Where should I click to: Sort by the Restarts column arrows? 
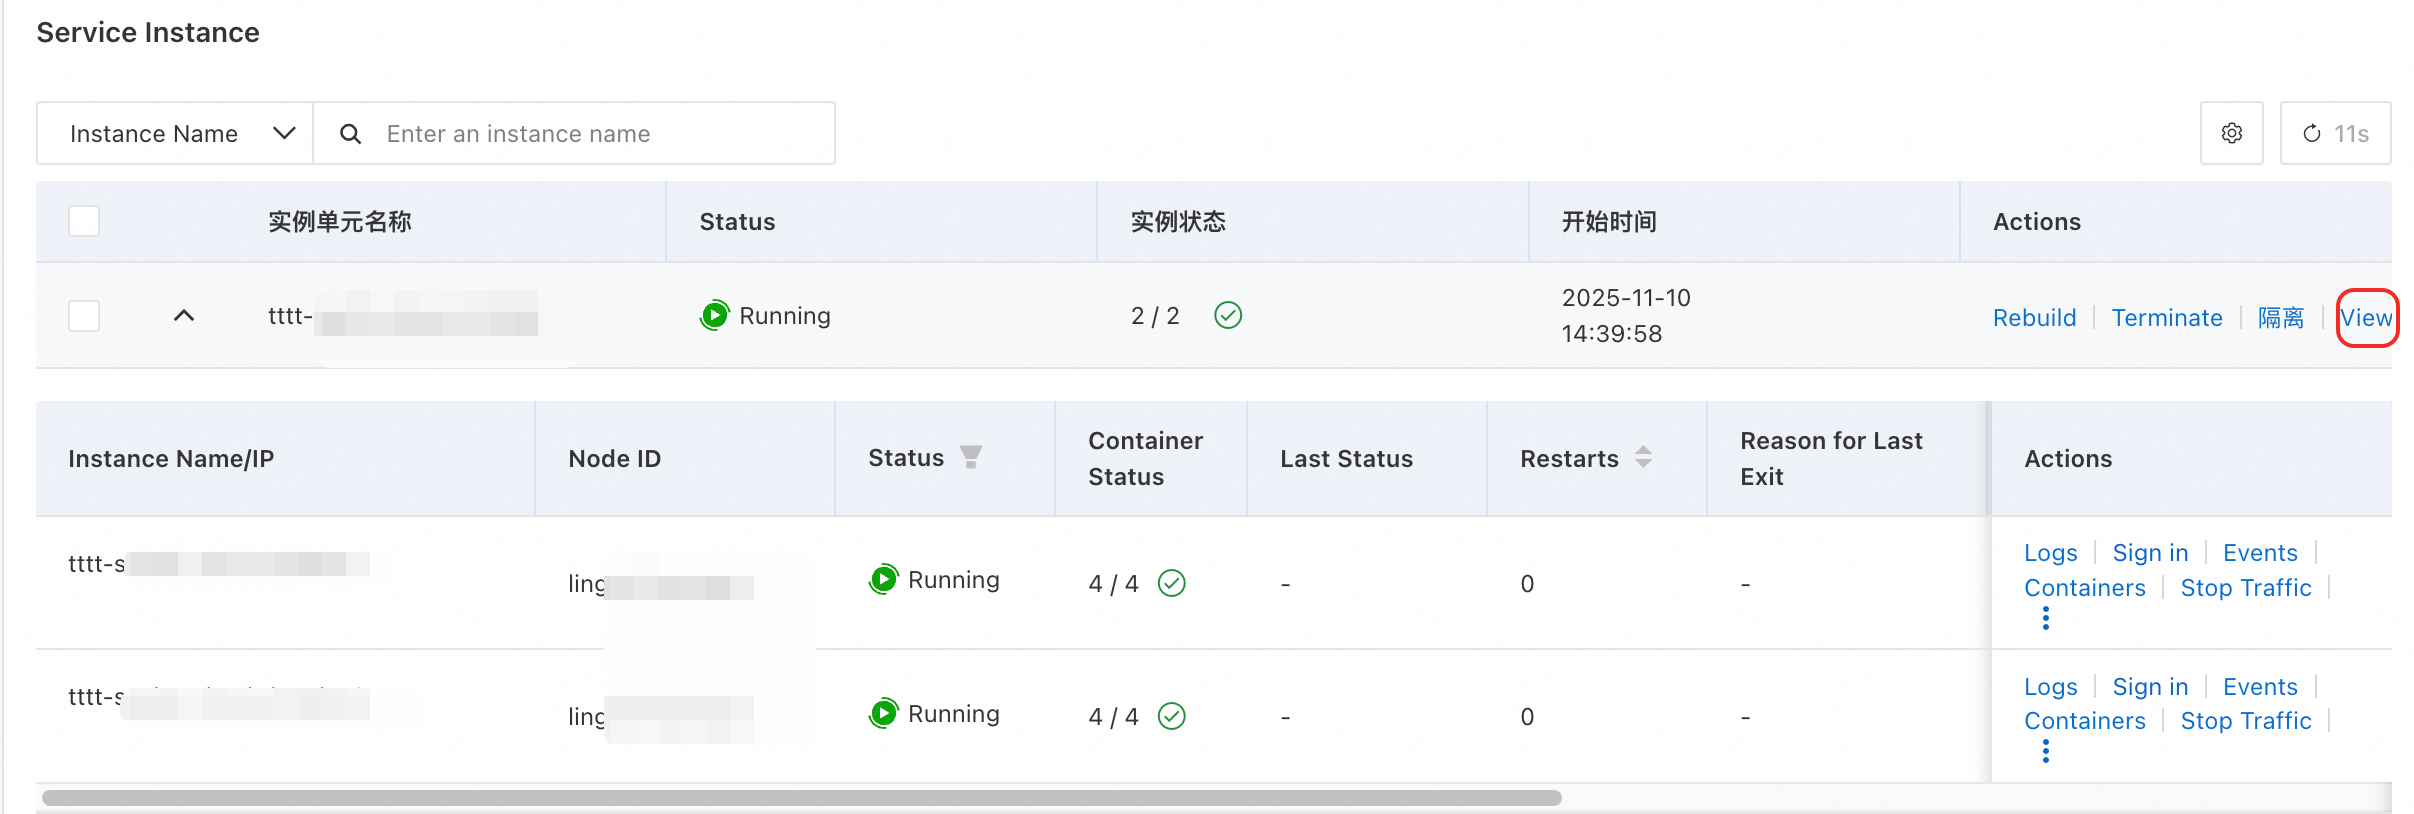click(x=1643, y=457)
